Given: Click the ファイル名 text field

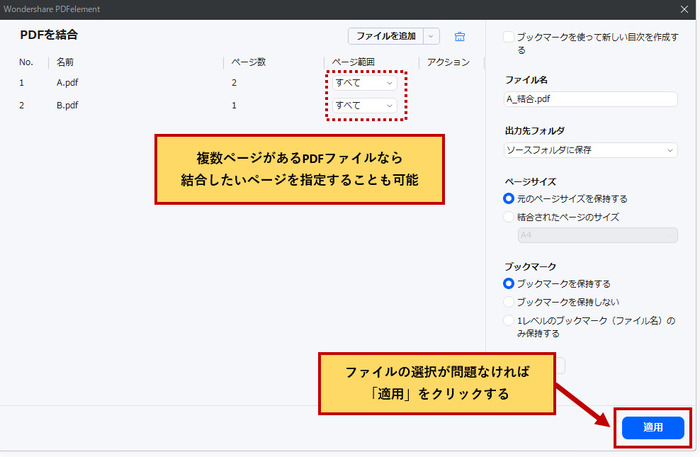Looking at the screenshot, I should (x=591, y=99).
